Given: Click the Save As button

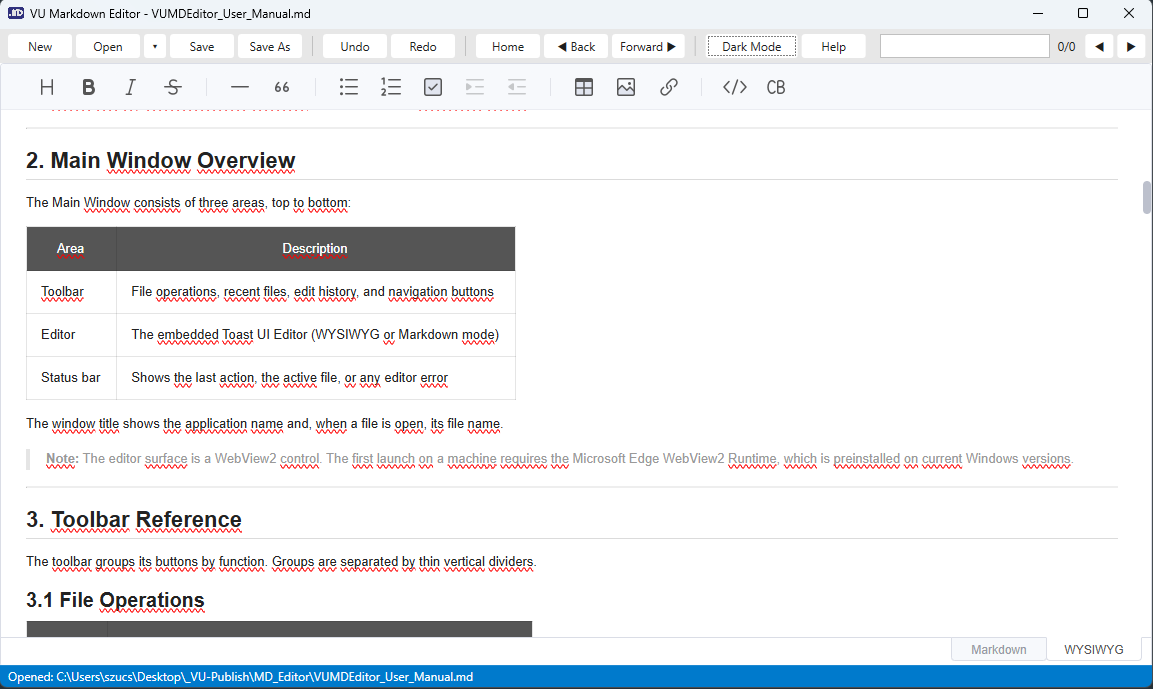Looking at the screenshot, I should tap(270, 46).
